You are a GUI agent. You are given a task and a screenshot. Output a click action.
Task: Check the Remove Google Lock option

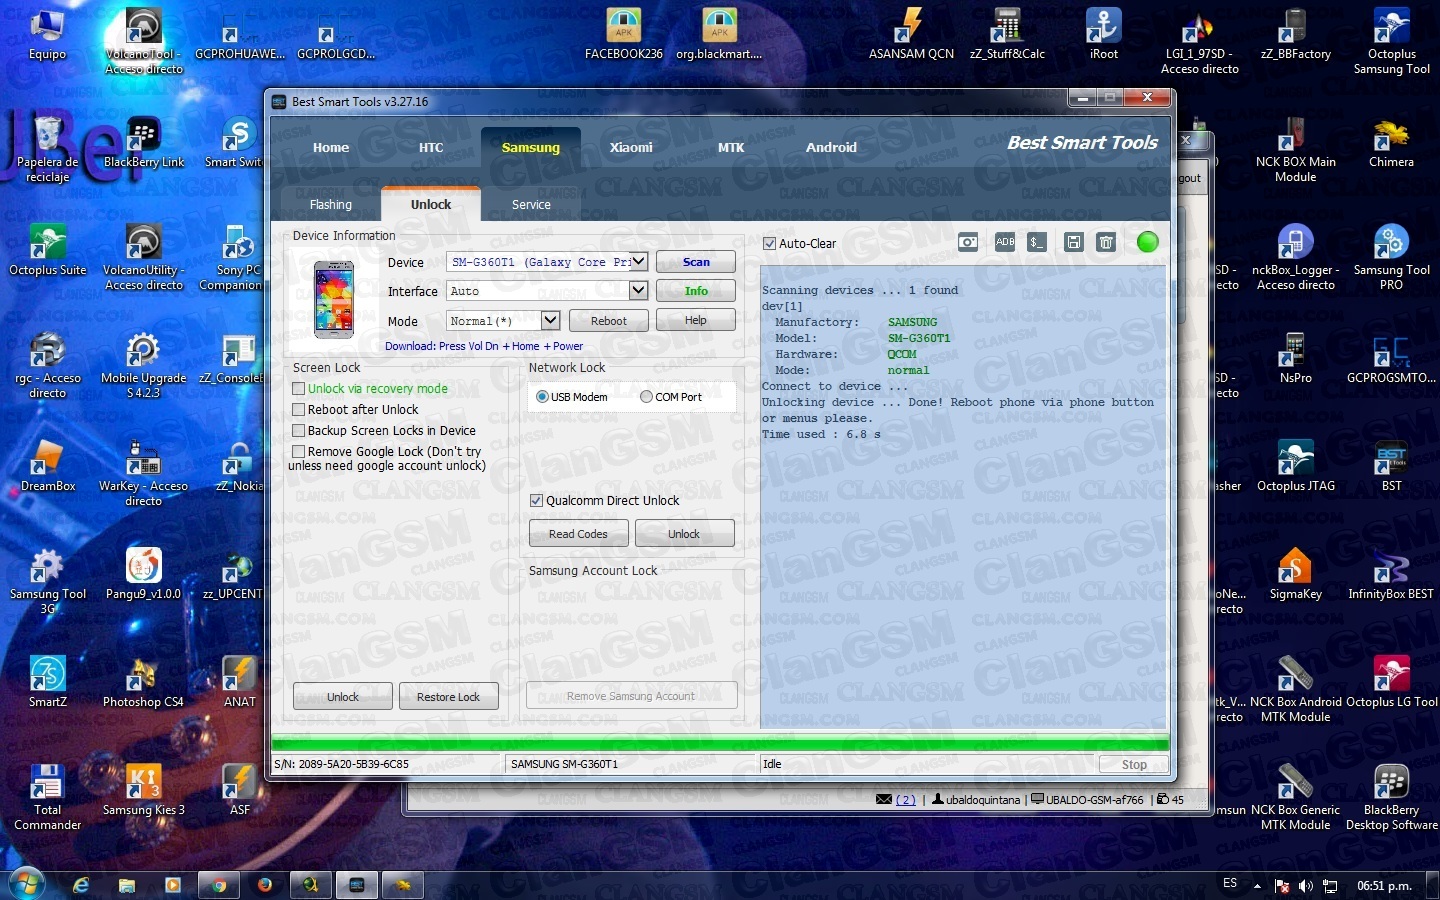point(298,451)
